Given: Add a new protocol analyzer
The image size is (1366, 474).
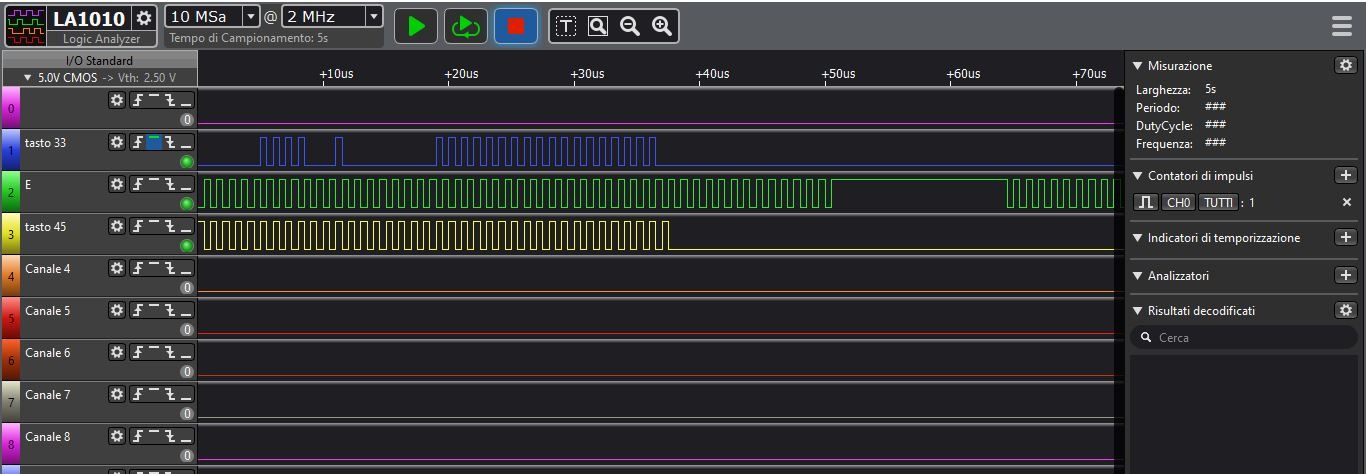Looking at the screenshot, I should 1345,275.
